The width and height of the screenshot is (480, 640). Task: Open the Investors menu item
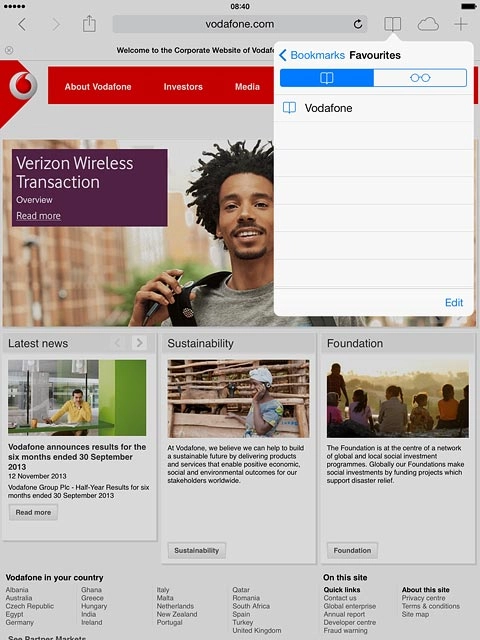[183, 87]
